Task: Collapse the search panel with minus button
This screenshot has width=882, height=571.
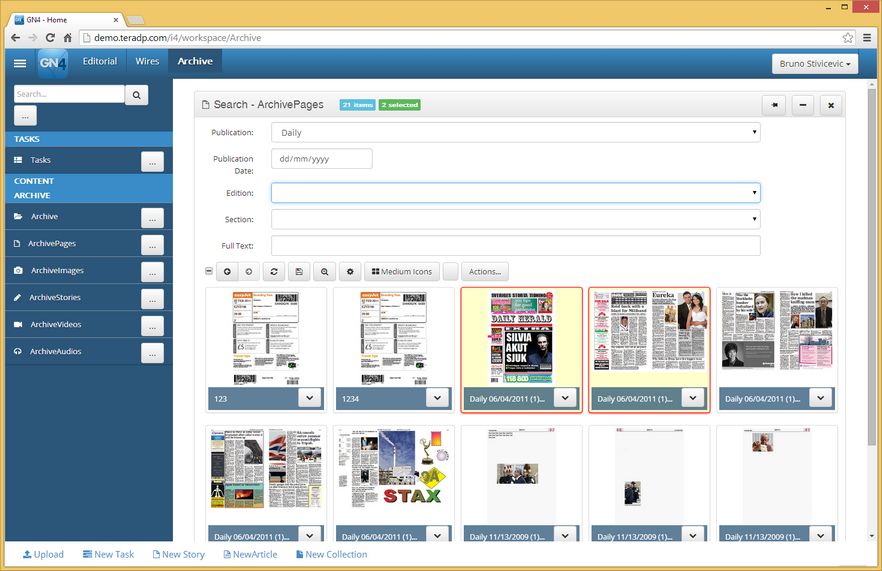Action: pos(803,105)
